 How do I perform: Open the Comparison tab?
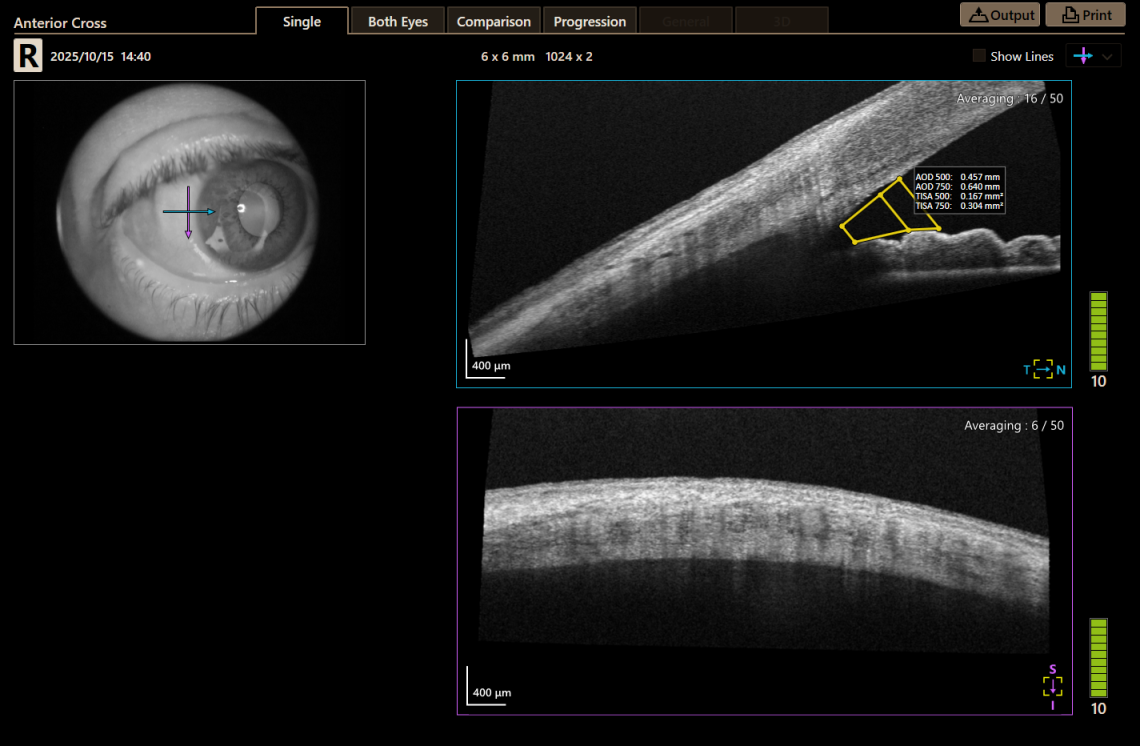(x=493, y=20)
